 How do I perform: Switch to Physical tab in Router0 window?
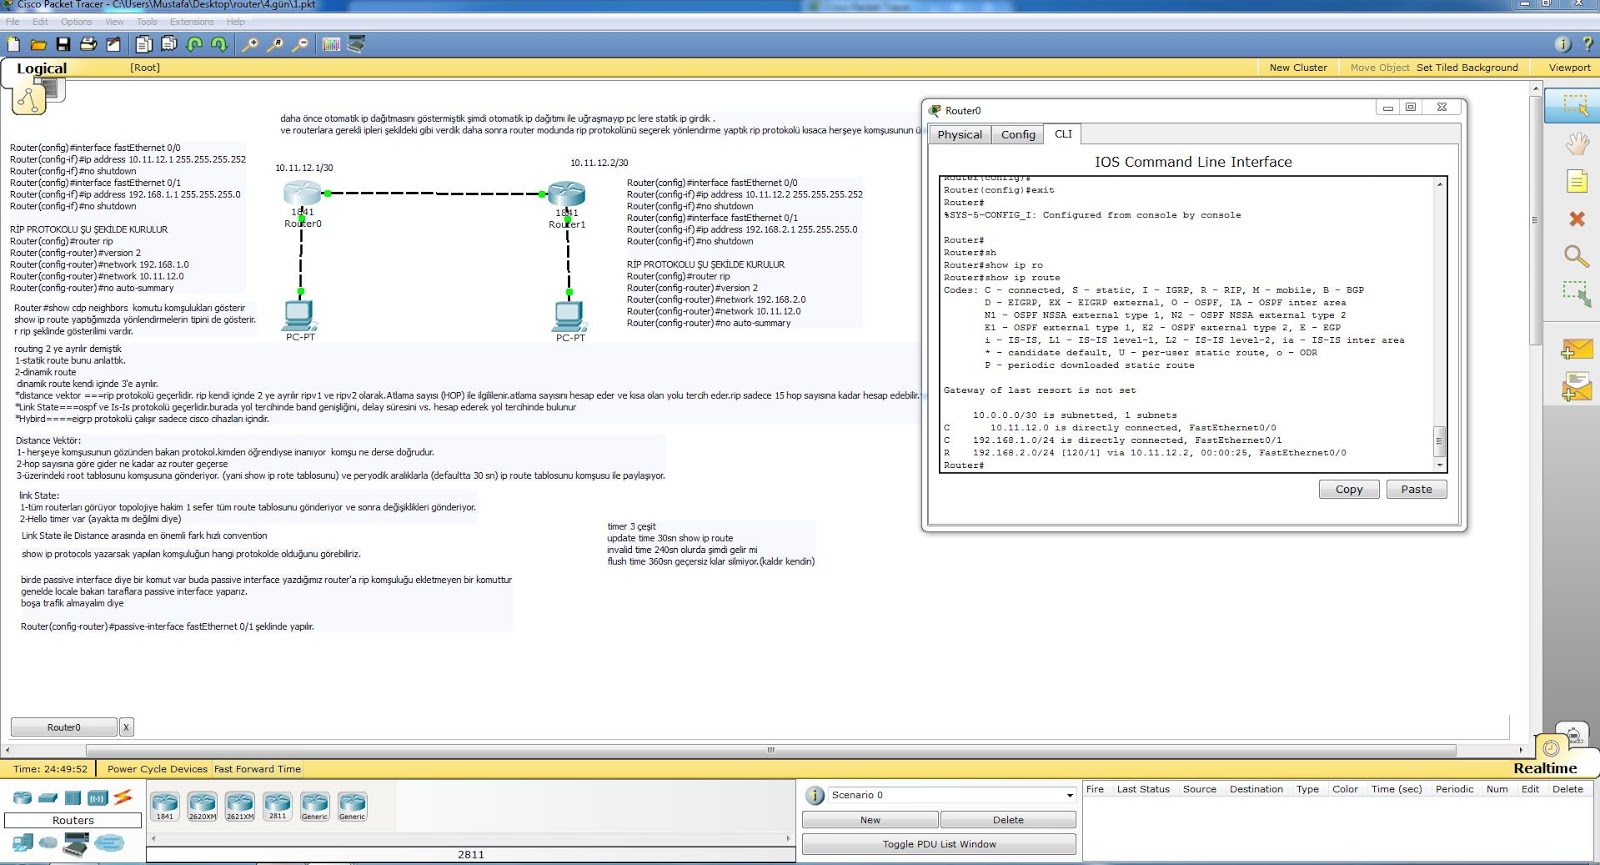[960, 135]
